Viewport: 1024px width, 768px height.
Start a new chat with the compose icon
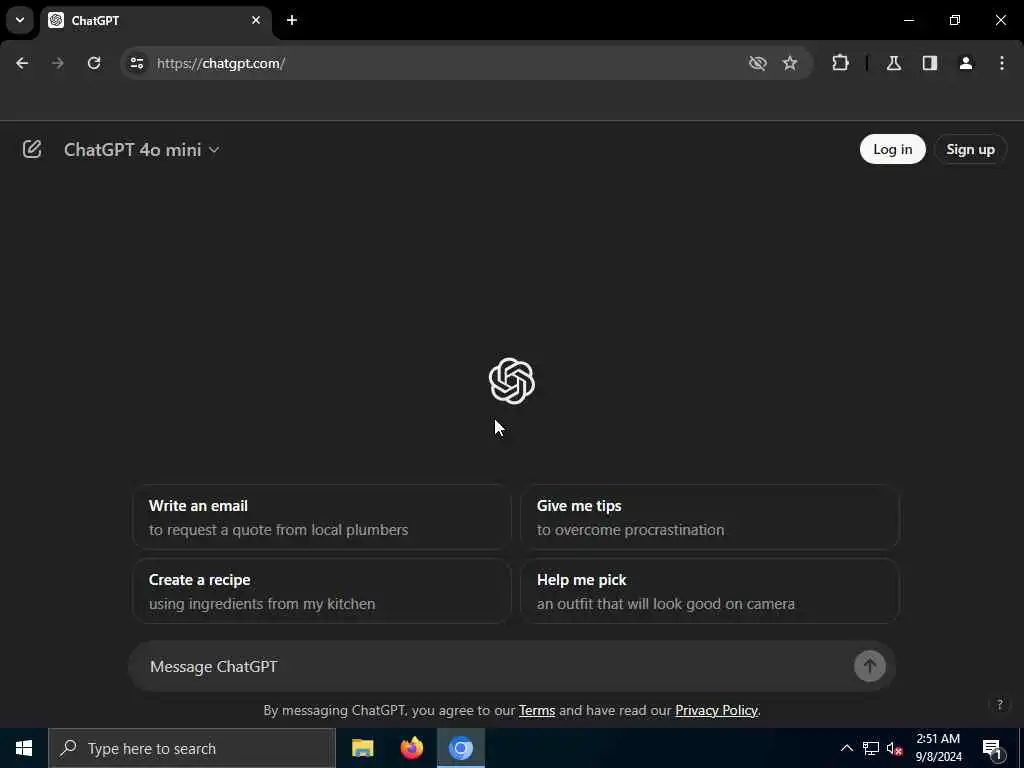tap(32, 149)
